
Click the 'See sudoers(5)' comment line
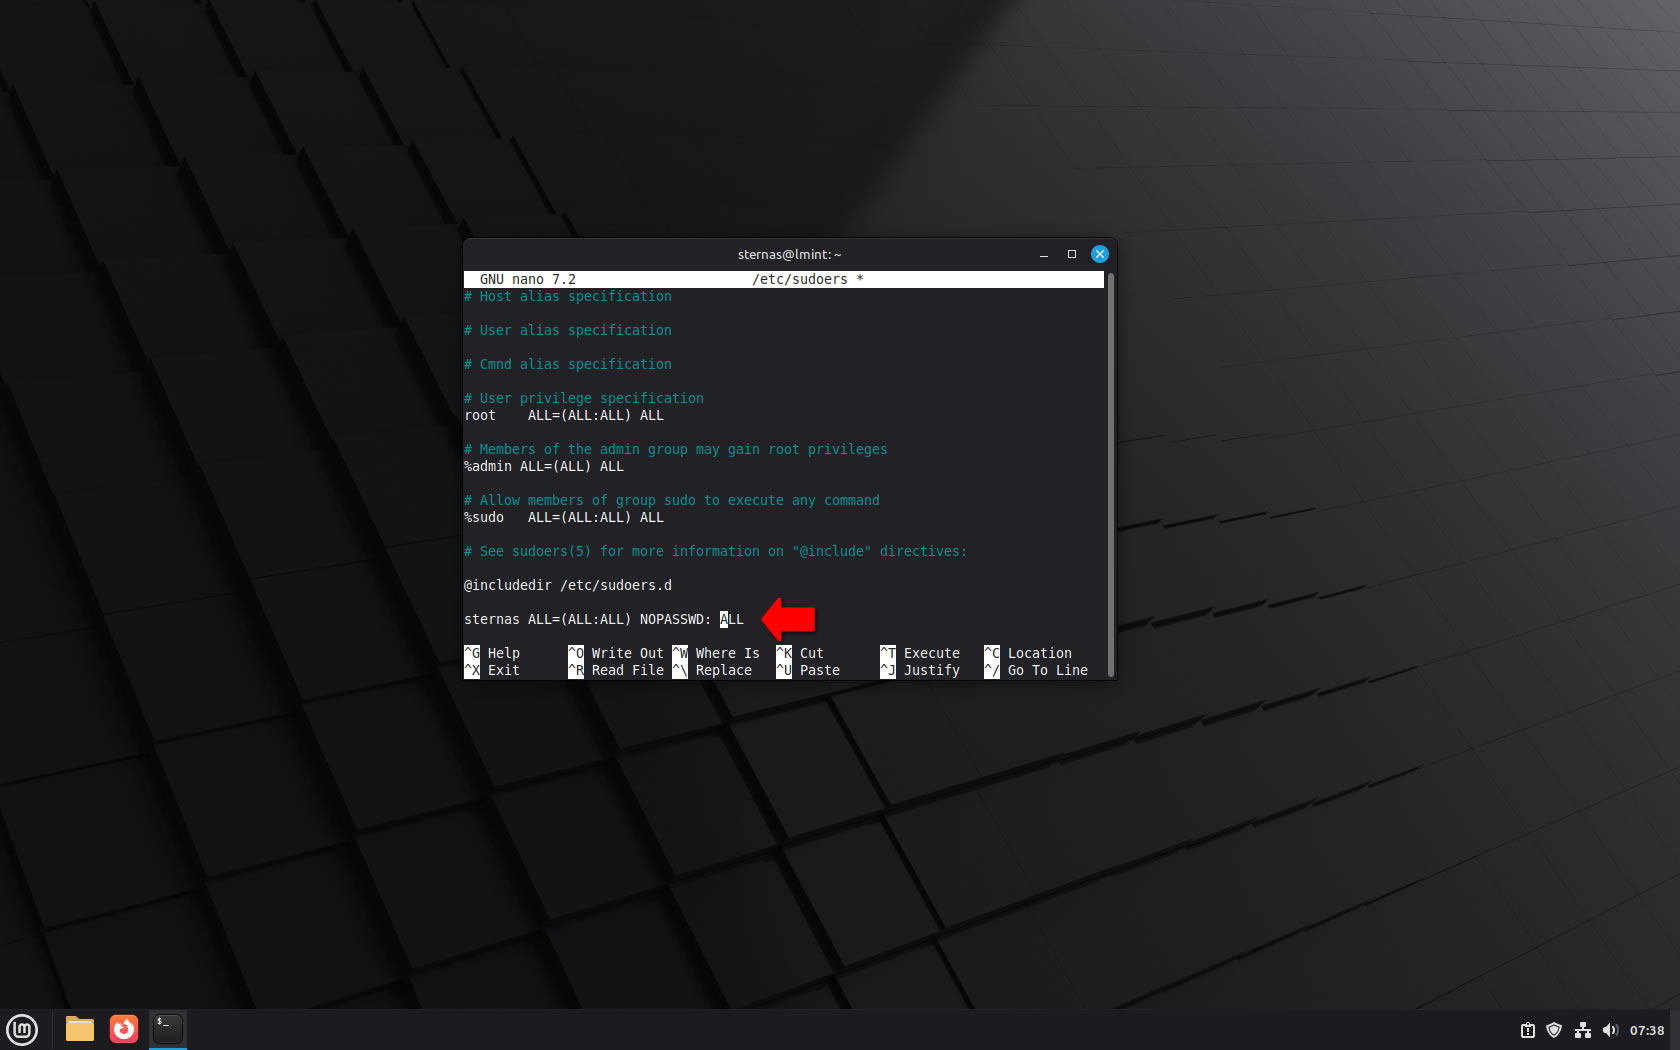tap(715, 551)
